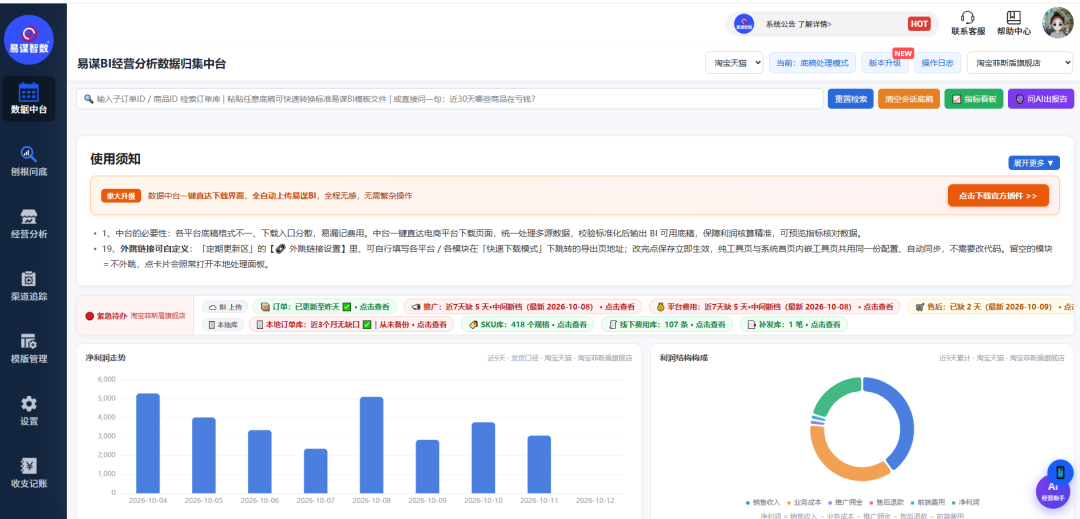Open the 淘宝菲斯盾旗舰店 store dropdown
The image size is (1080, 519).
[x=1020, y=63]
